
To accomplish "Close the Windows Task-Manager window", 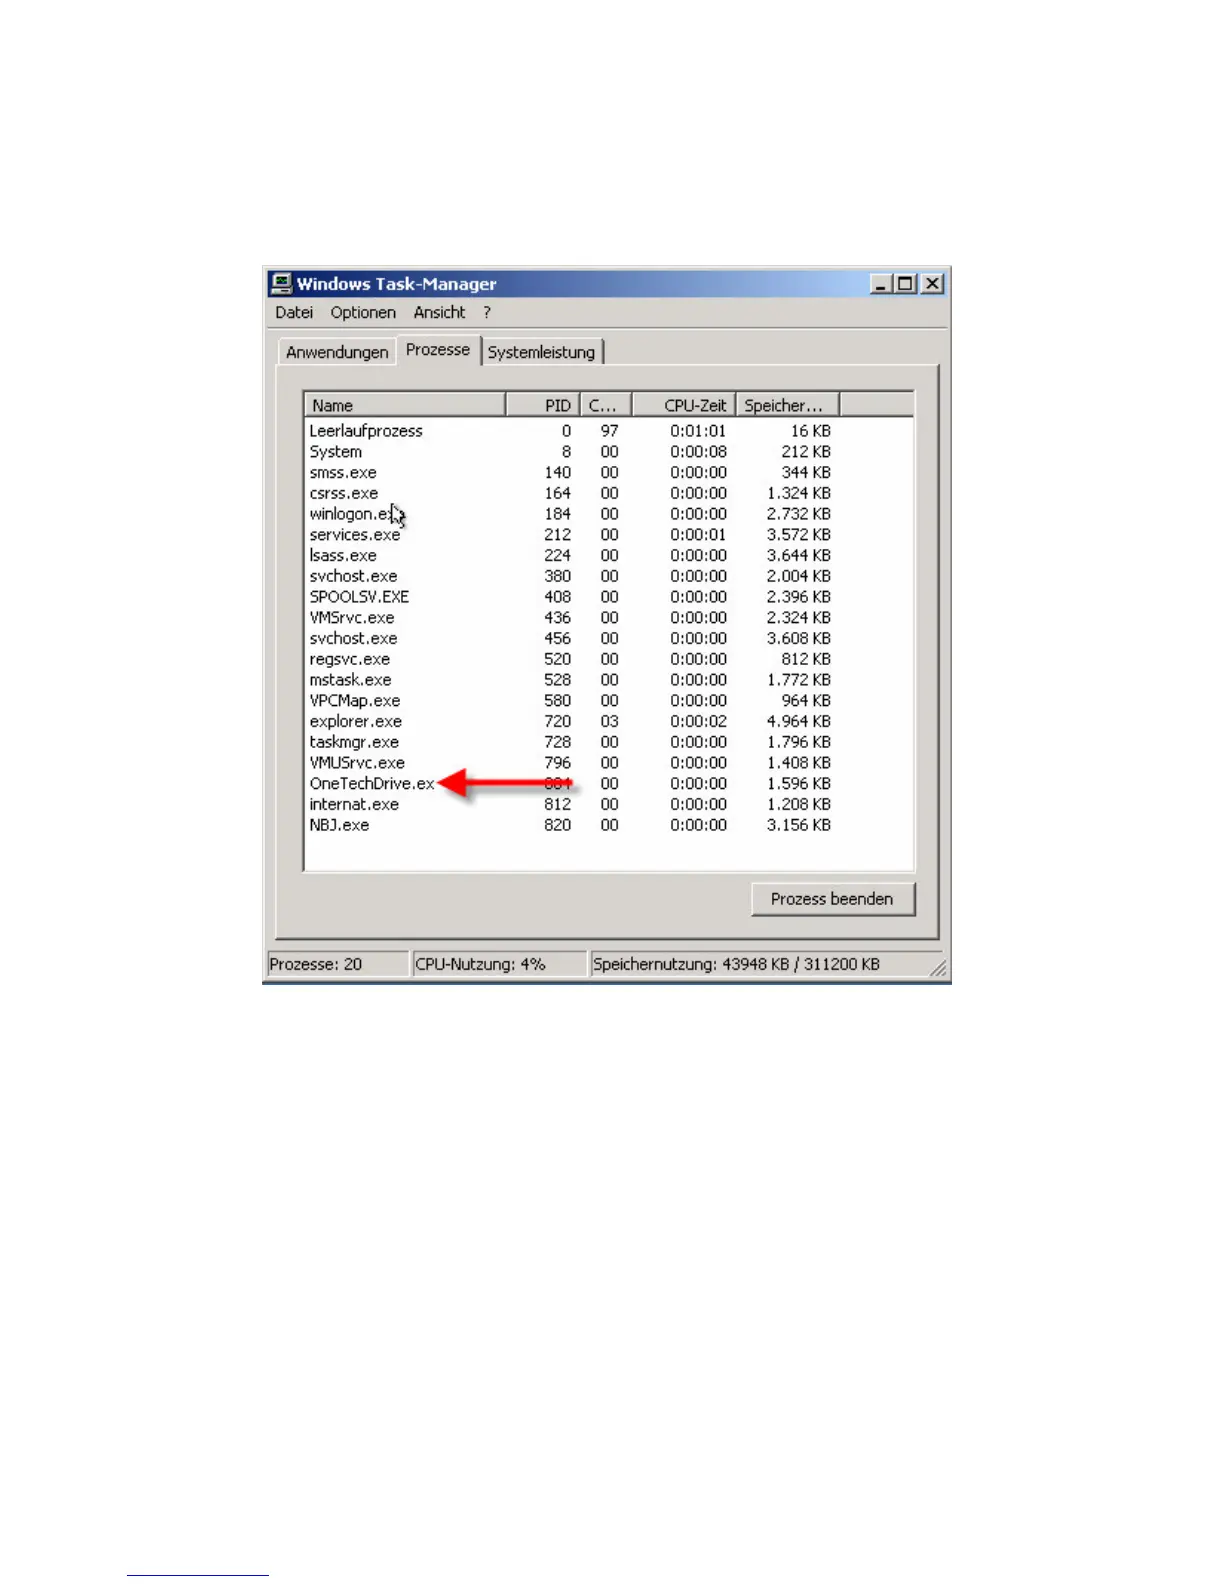I will click(932, 284).
